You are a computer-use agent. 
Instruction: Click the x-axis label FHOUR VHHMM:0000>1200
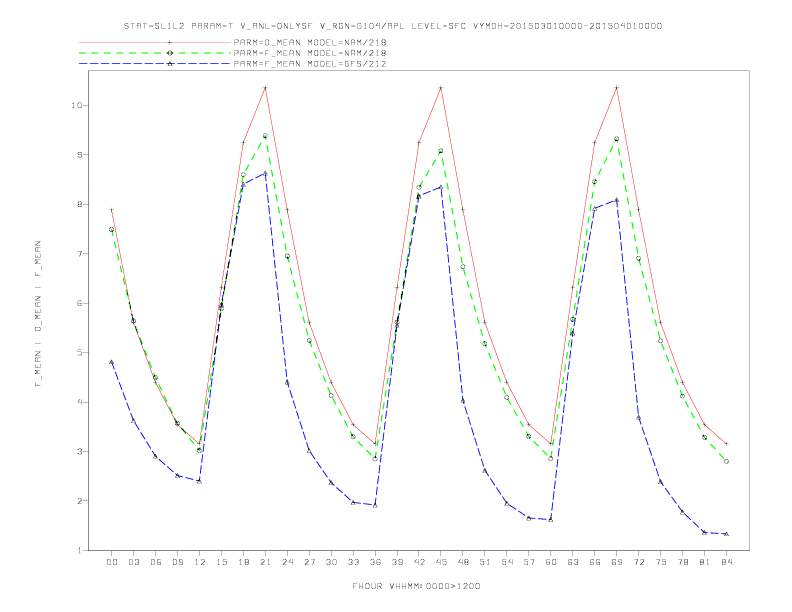coord(416,586)
